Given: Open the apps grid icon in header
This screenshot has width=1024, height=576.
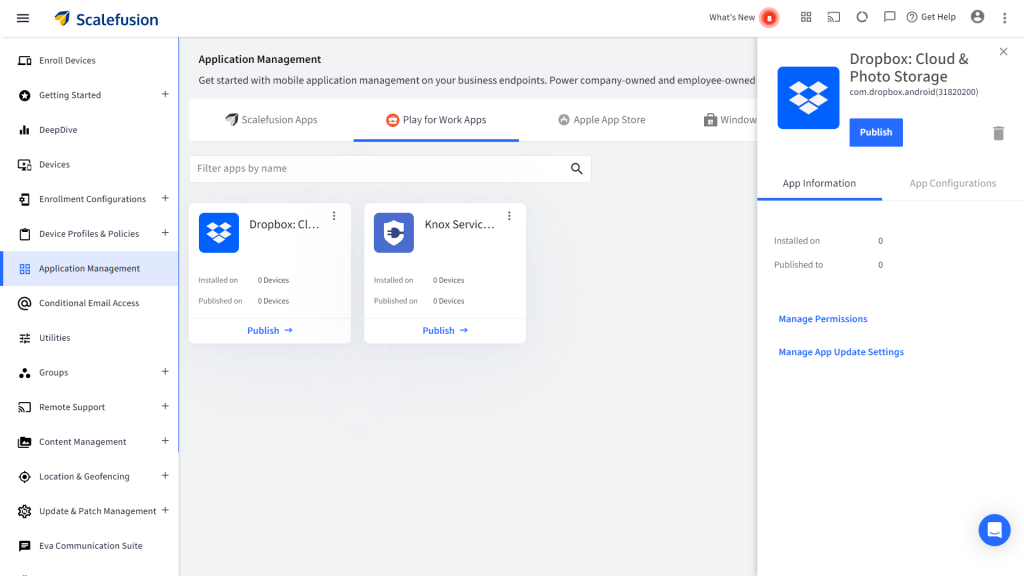Looking at the screenshot, I should click(x=806, y=17).
